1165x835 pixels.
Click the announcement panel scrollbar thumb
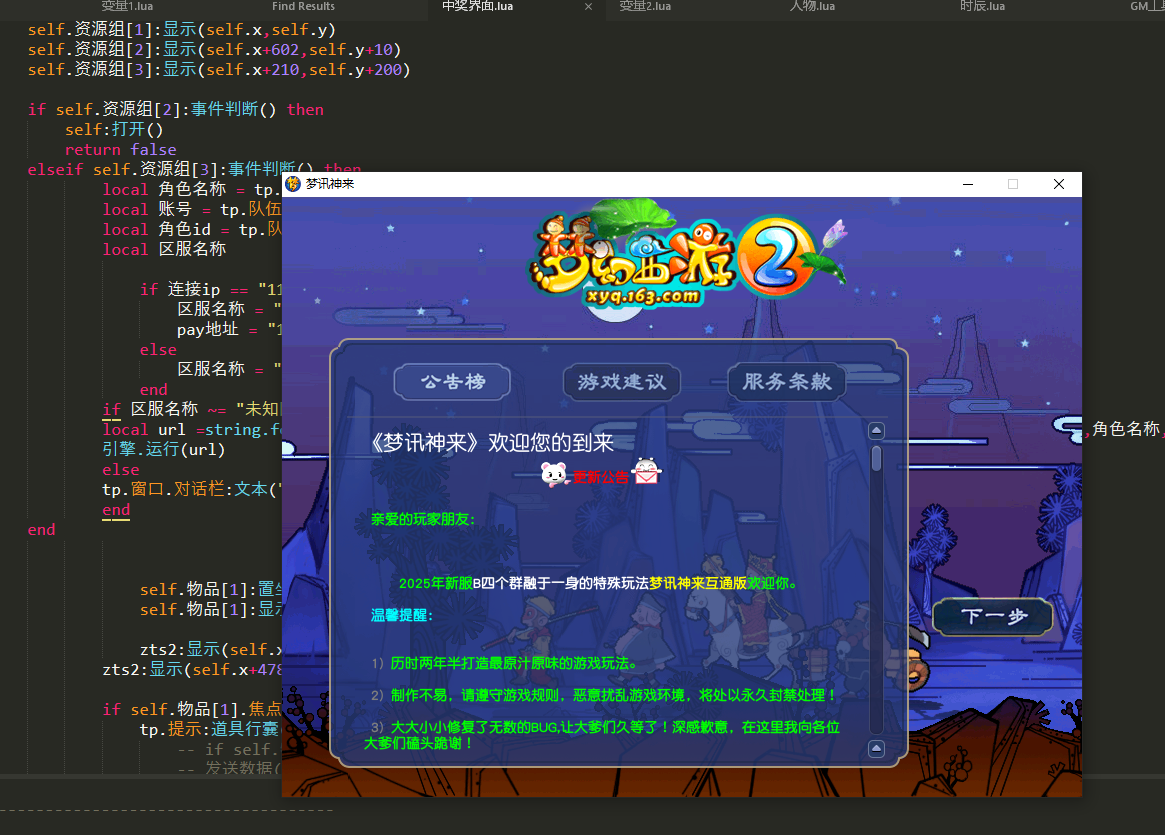877,459
